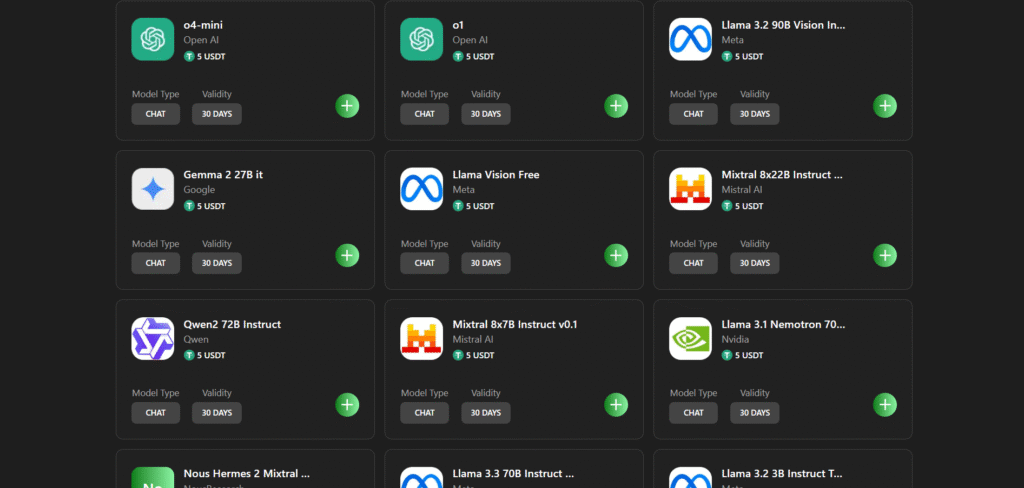Add Gemma 2 27B it with plus
The image size is (1024, 488).
click(347, 255)
